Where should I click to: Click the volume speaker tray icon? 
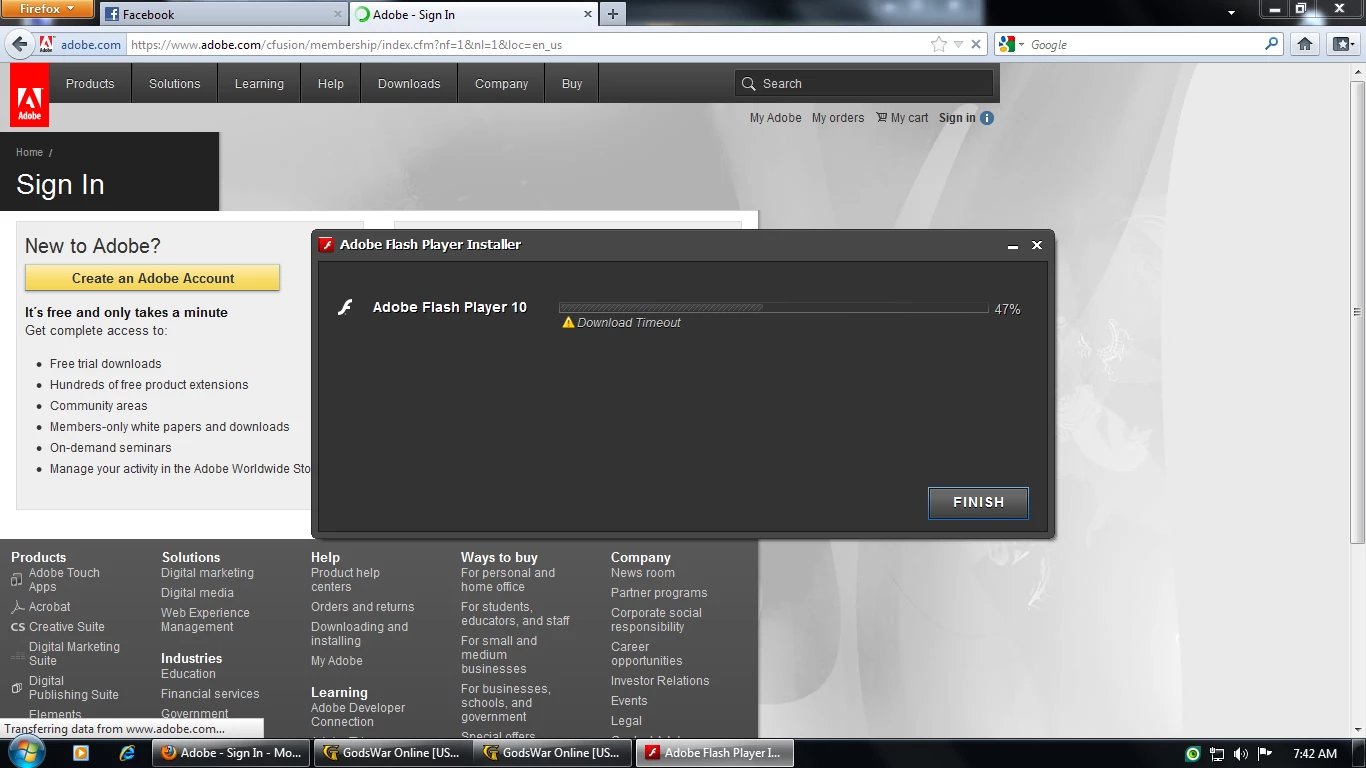click(1241, 754)
